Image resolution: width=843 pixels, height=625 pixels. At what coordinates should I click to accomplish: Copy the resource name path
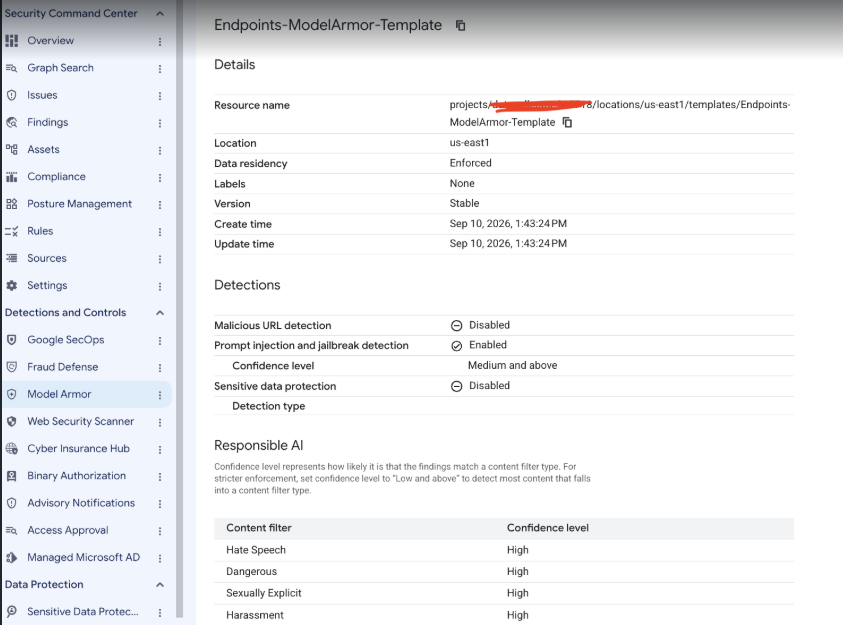tap(567, 123)
